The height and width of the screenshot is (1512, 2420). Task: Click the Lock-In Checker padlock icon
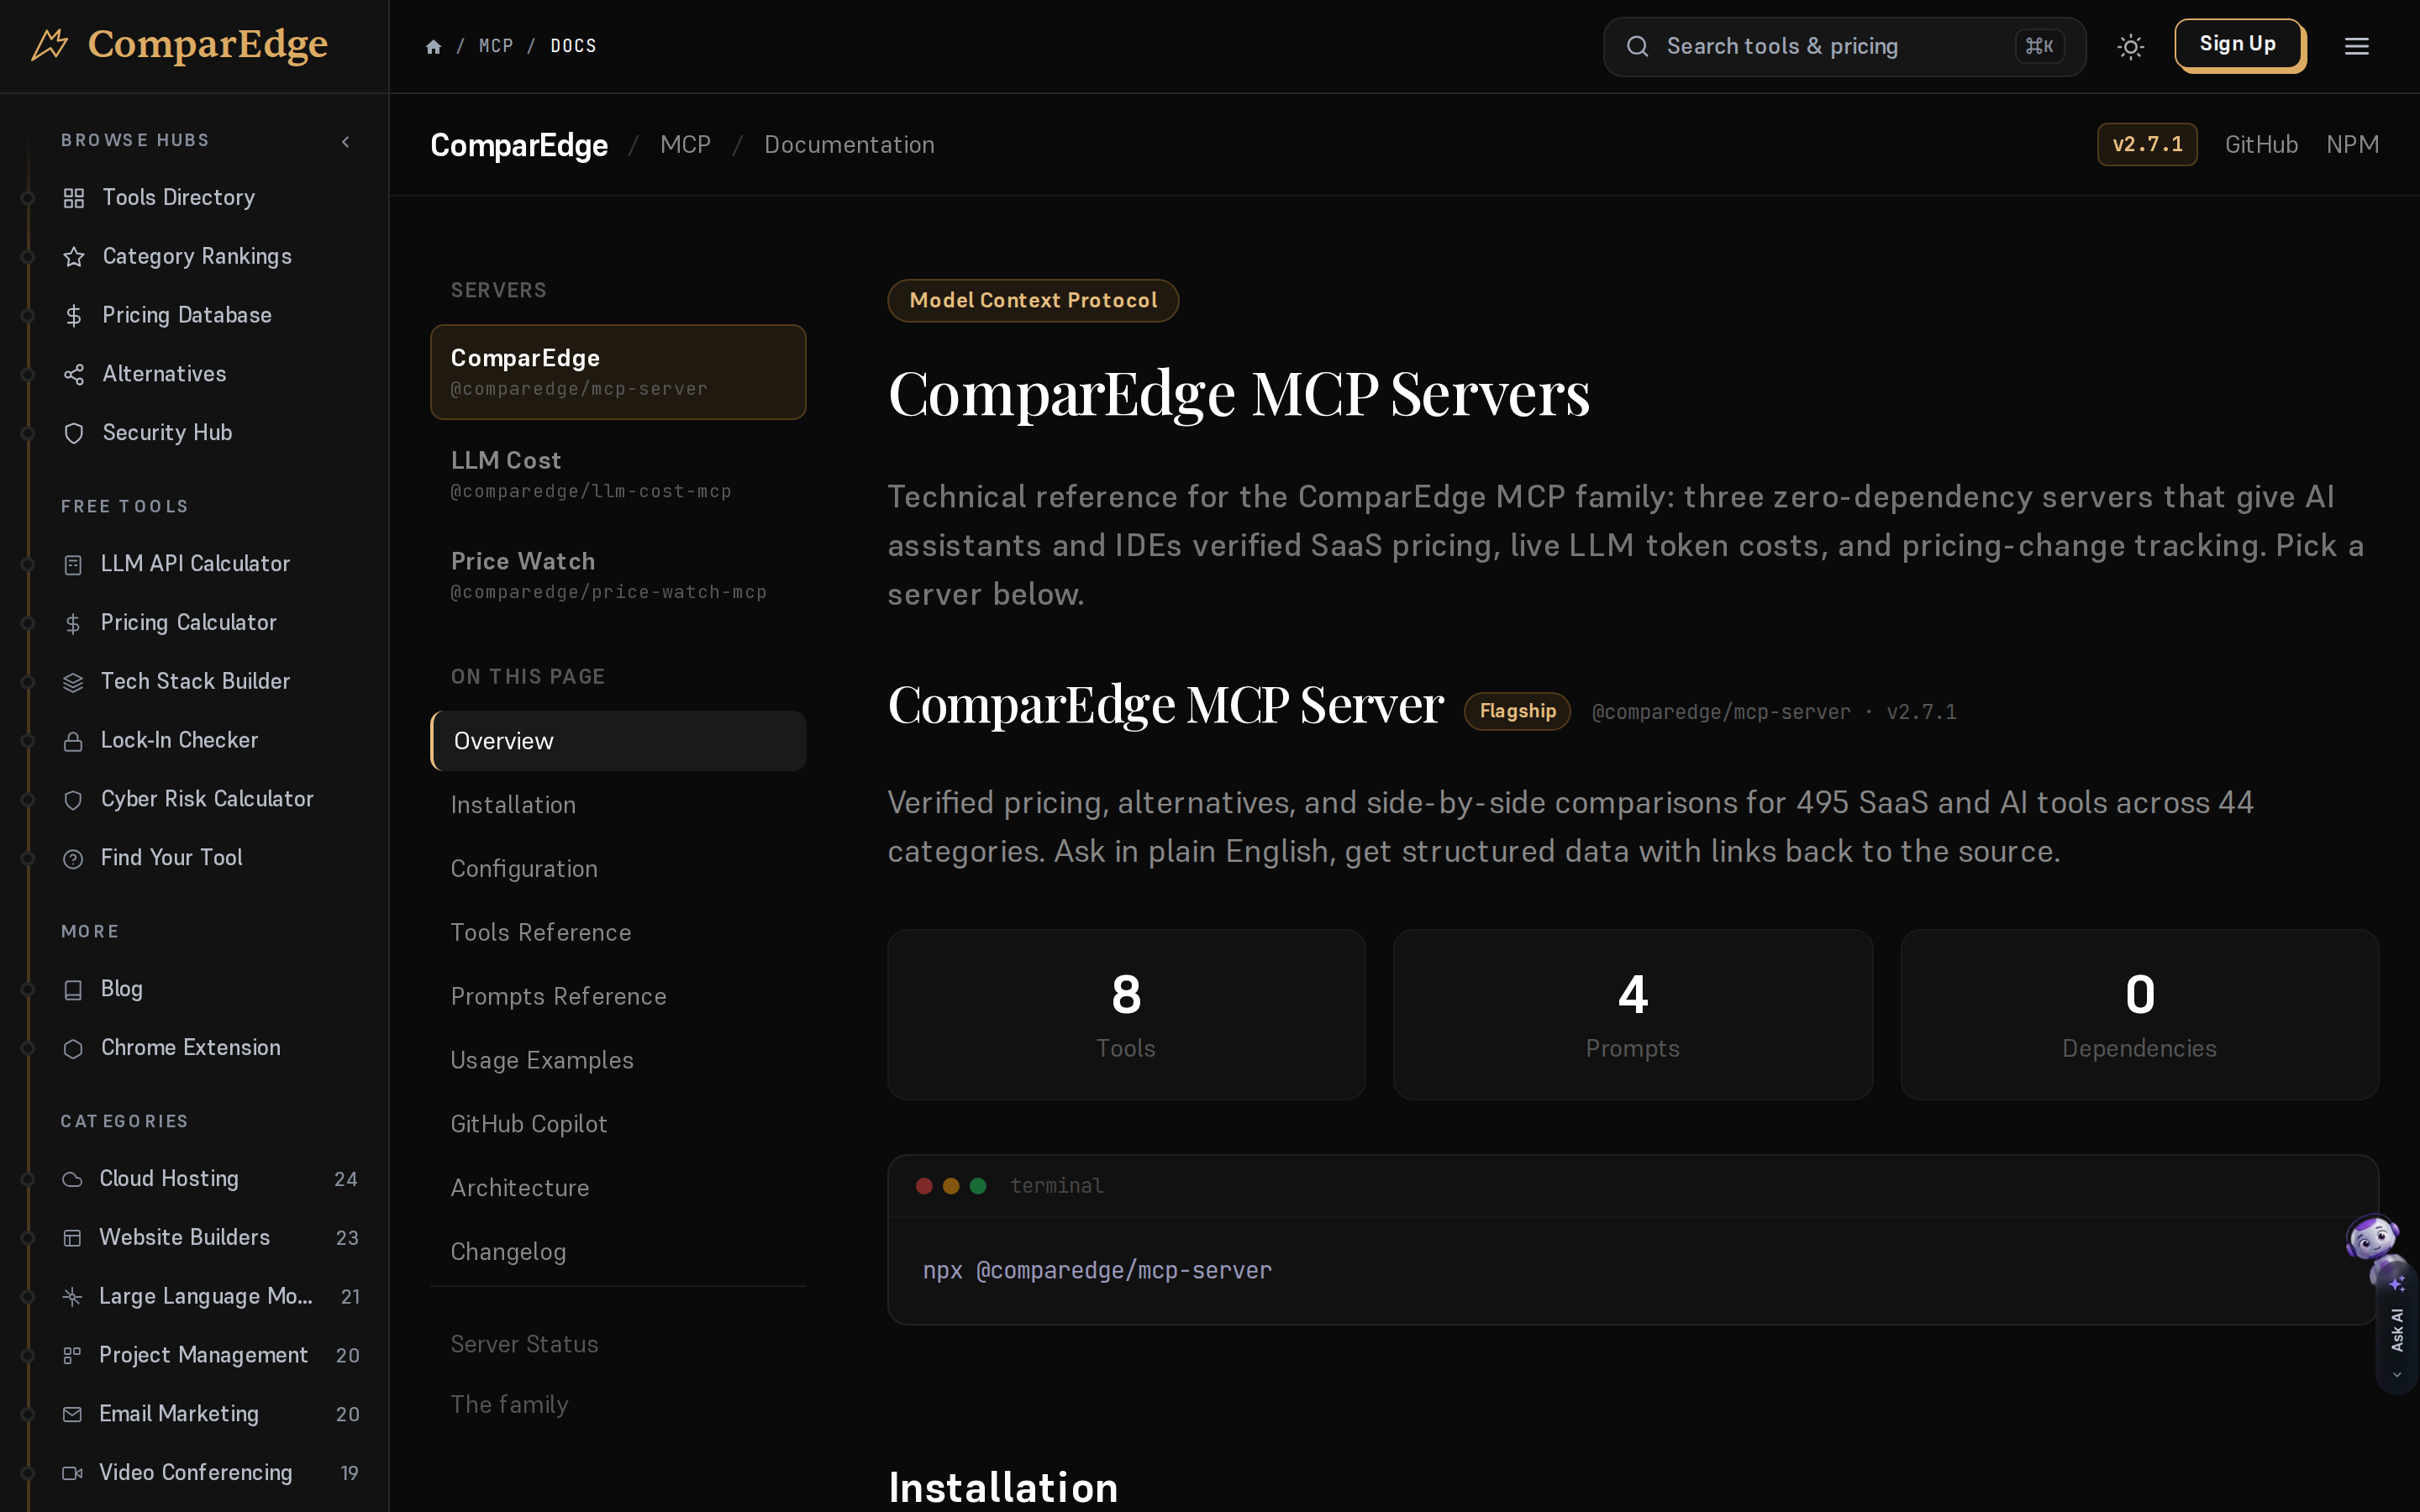click(x=73, y=741)
